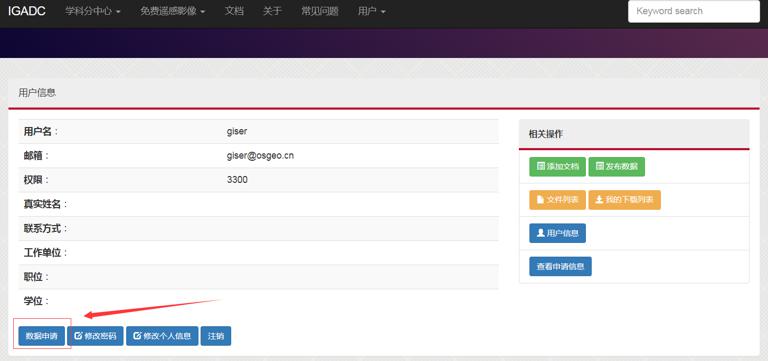Expand the 免费遥感影像 dropdown menu
768x361 pixels.
pyautogui.click(x=172, y=11)
